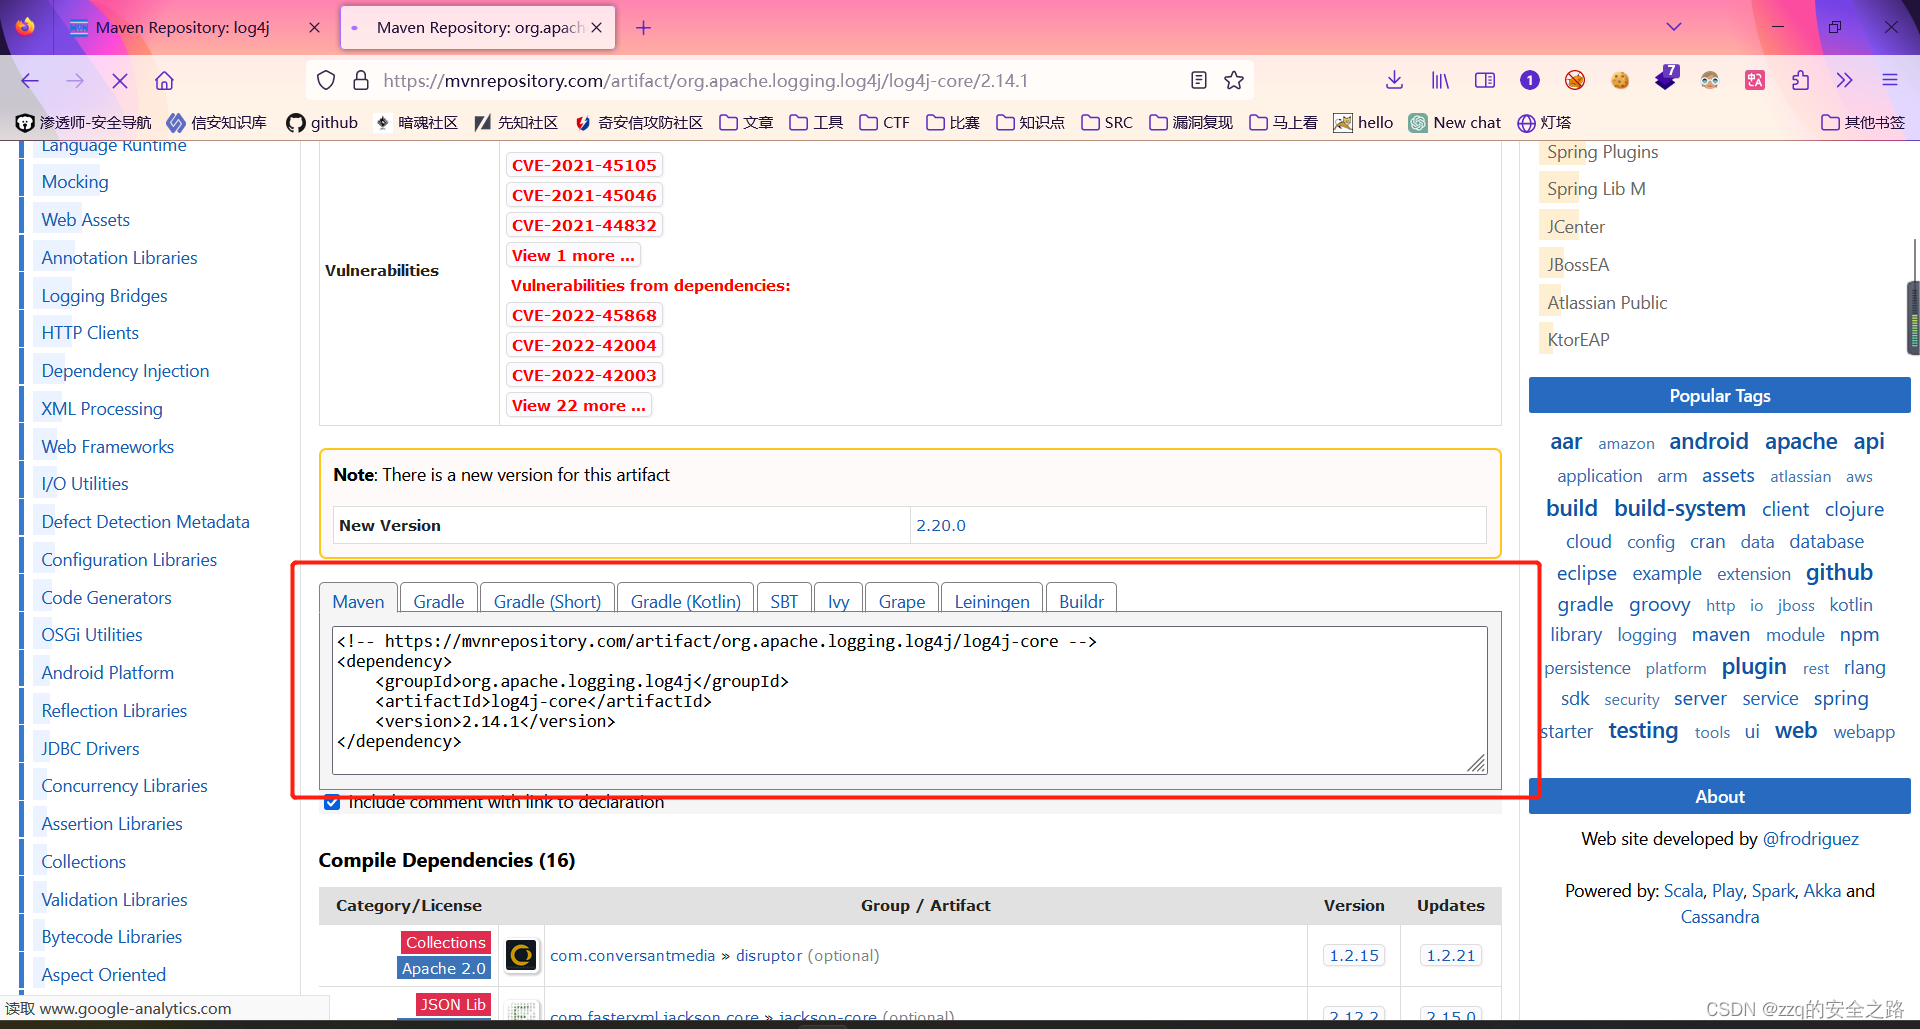Open disruptor update 1.2.21
Viewport: 1920px width, 1029px height.
click(1450, 955)
